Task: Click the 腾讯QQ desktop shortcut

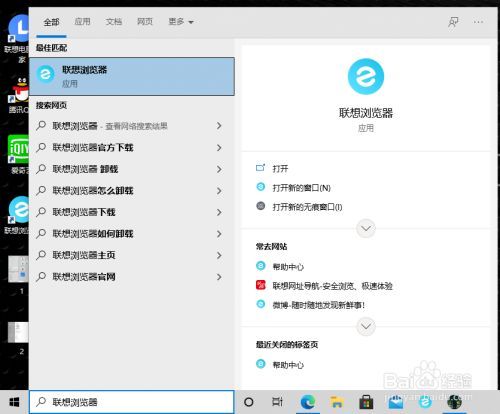Action: 19,95
